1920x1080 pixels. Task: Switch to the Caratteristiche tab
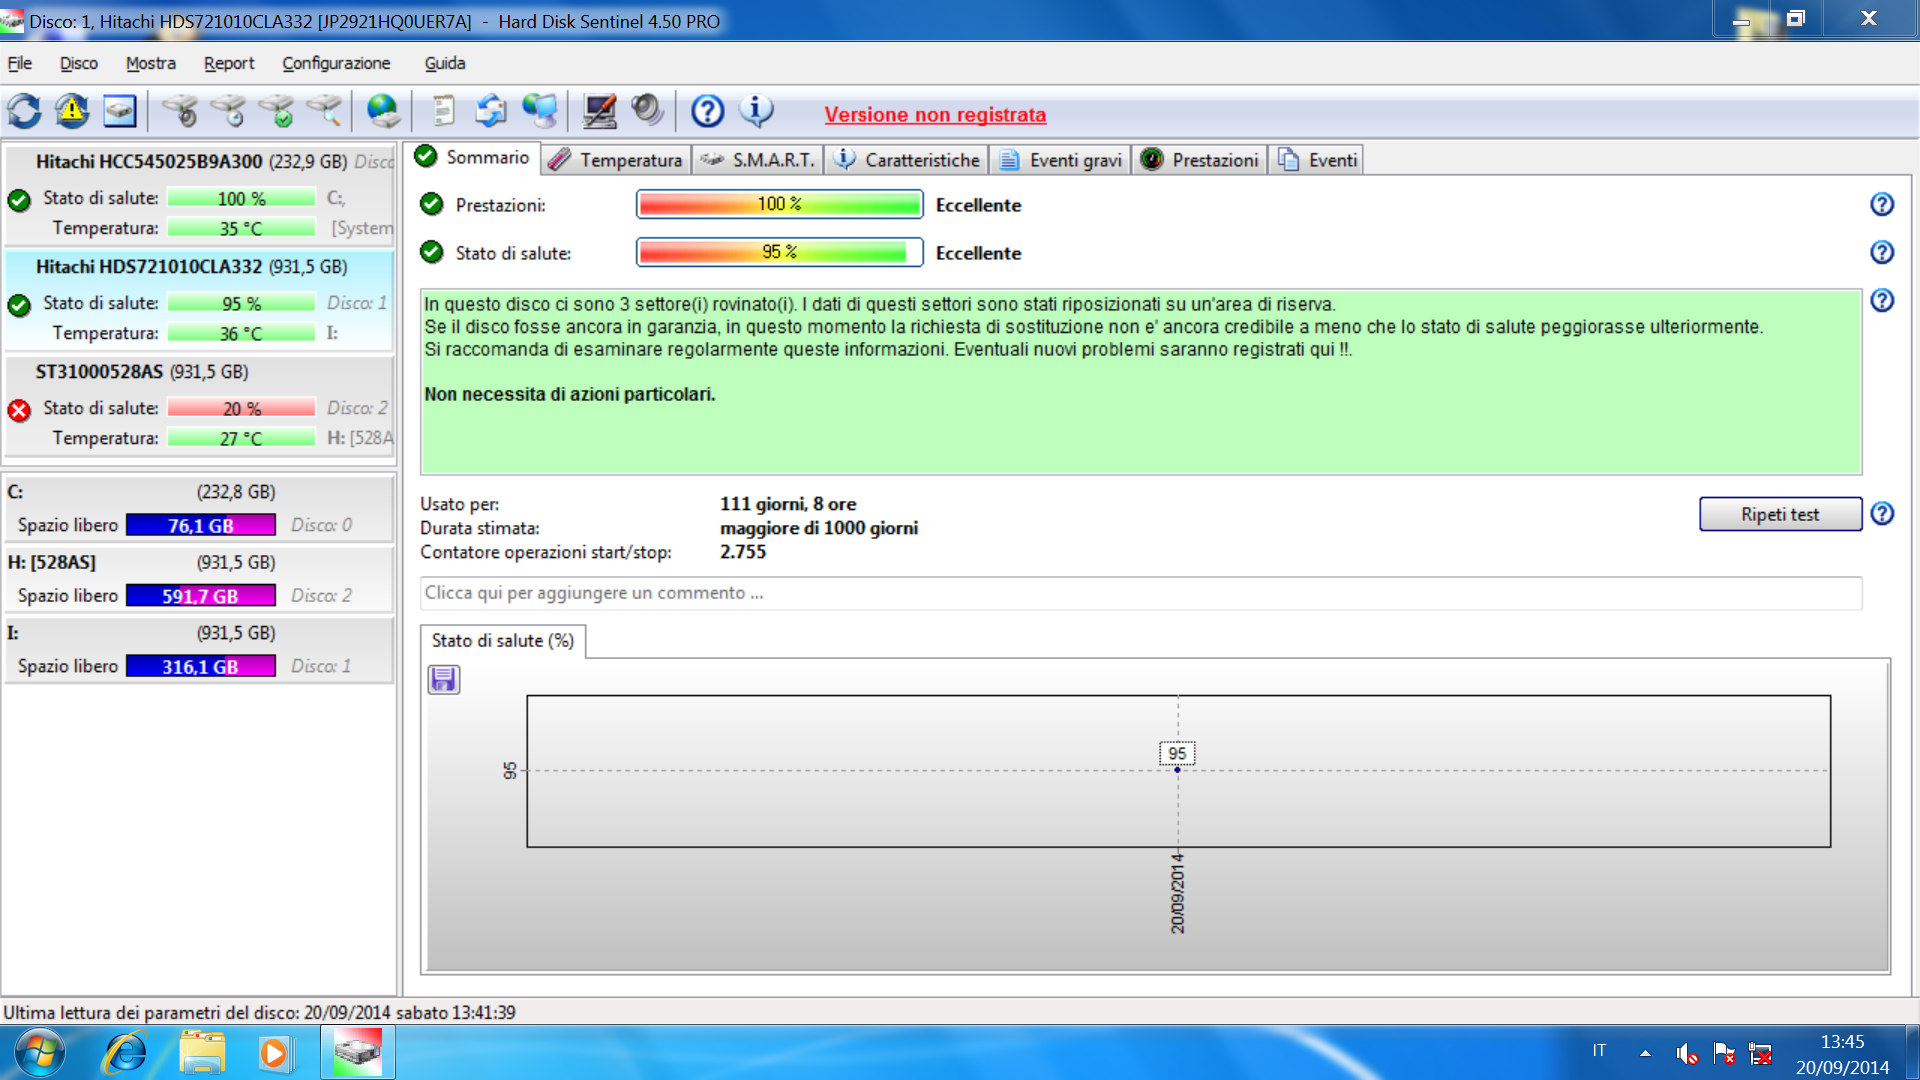pos(907,160)
